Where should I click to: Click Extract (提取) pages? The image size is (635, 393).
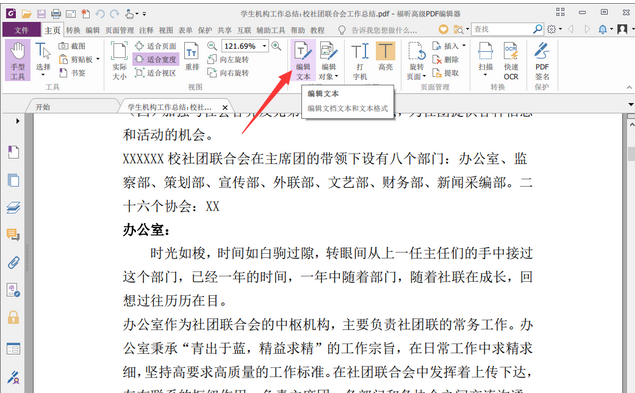[445, 73]
